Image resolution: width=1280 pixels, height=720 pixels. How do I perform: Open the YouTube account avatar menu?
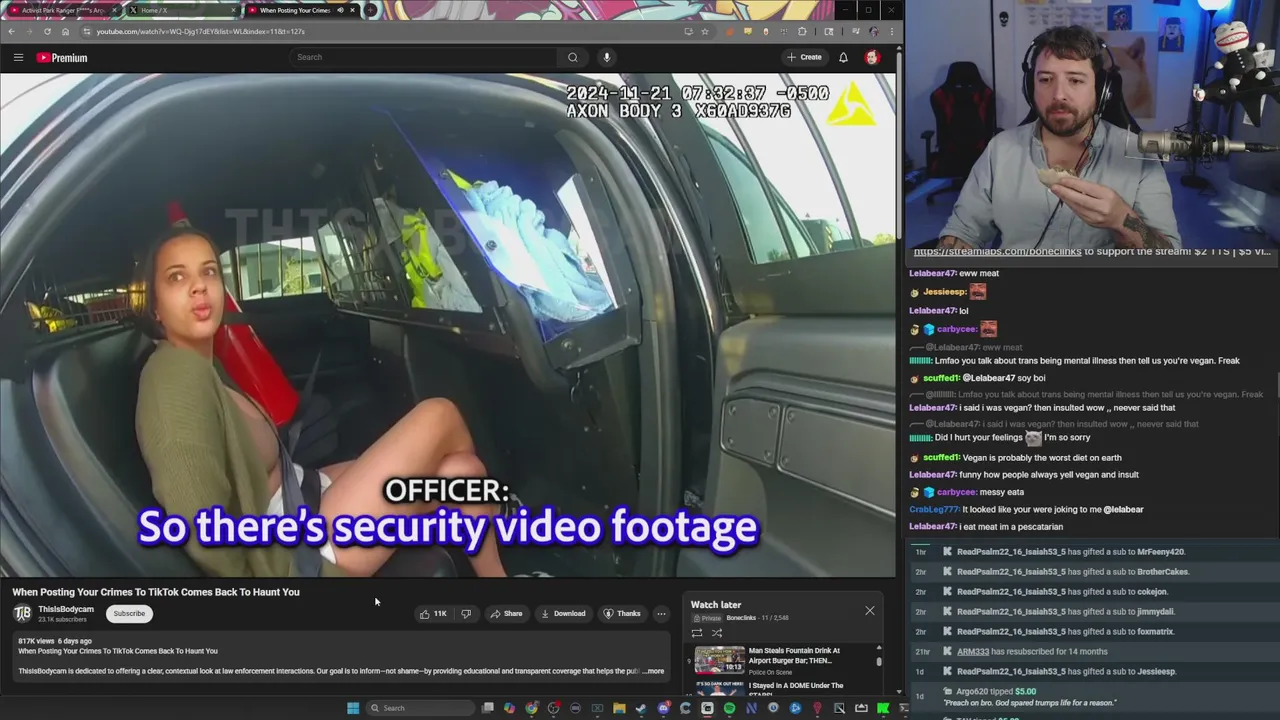pyautogui.click(x=872, y=57)
